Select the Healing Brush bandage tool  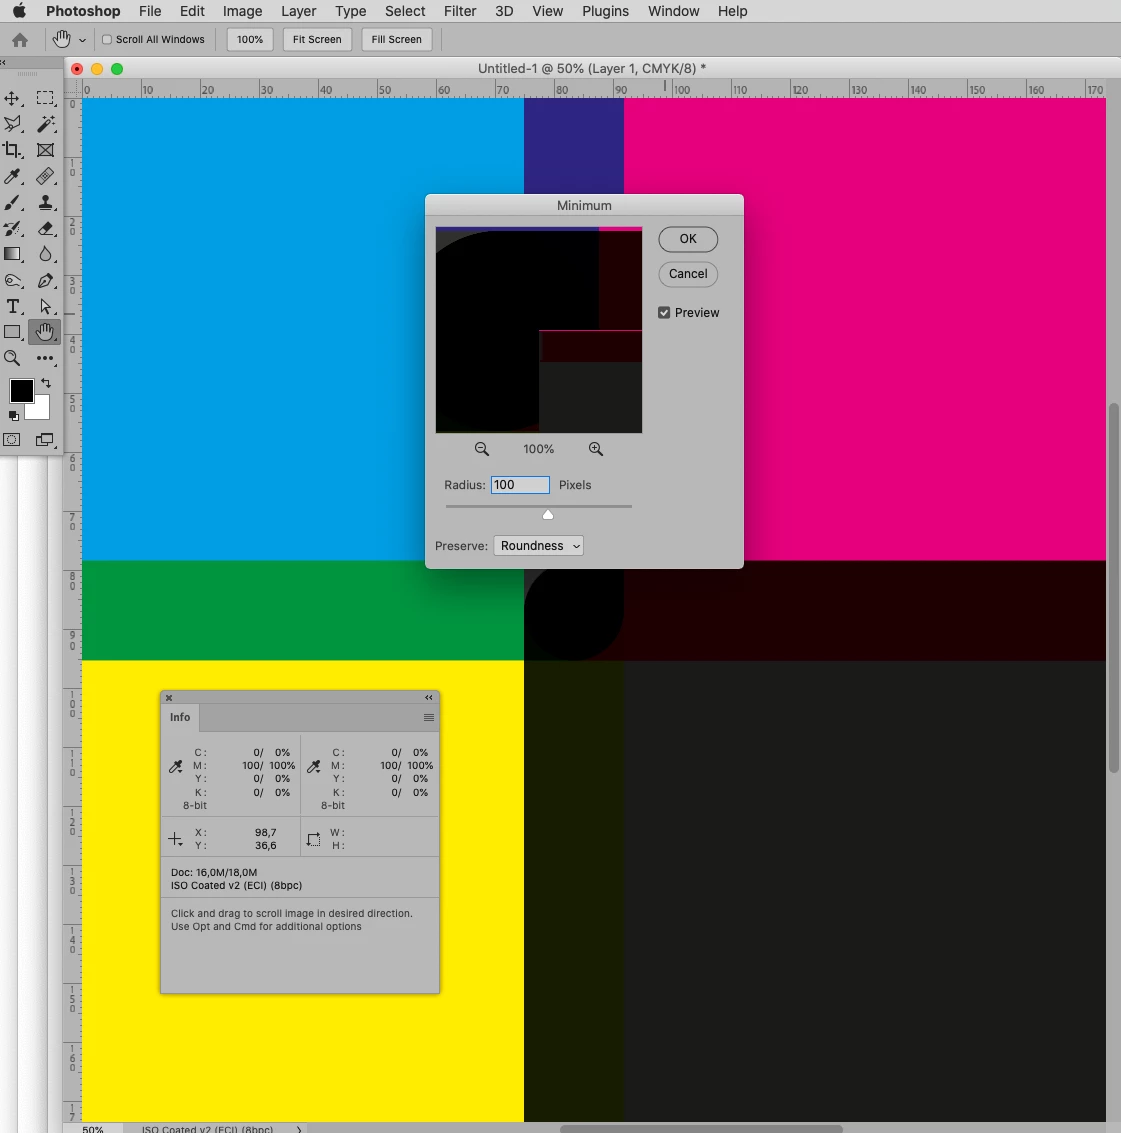pyautogui.click(x=46, y=176)
